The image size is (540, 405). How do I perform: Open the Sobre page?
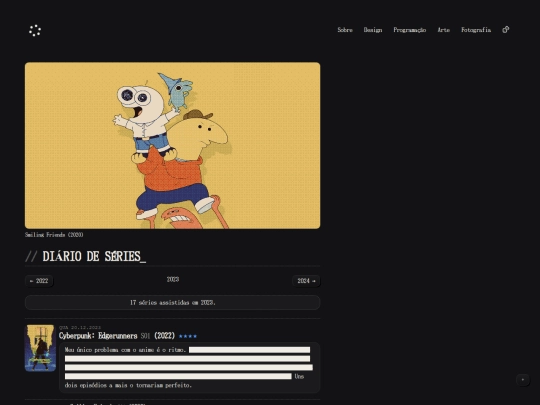[345, 30]
